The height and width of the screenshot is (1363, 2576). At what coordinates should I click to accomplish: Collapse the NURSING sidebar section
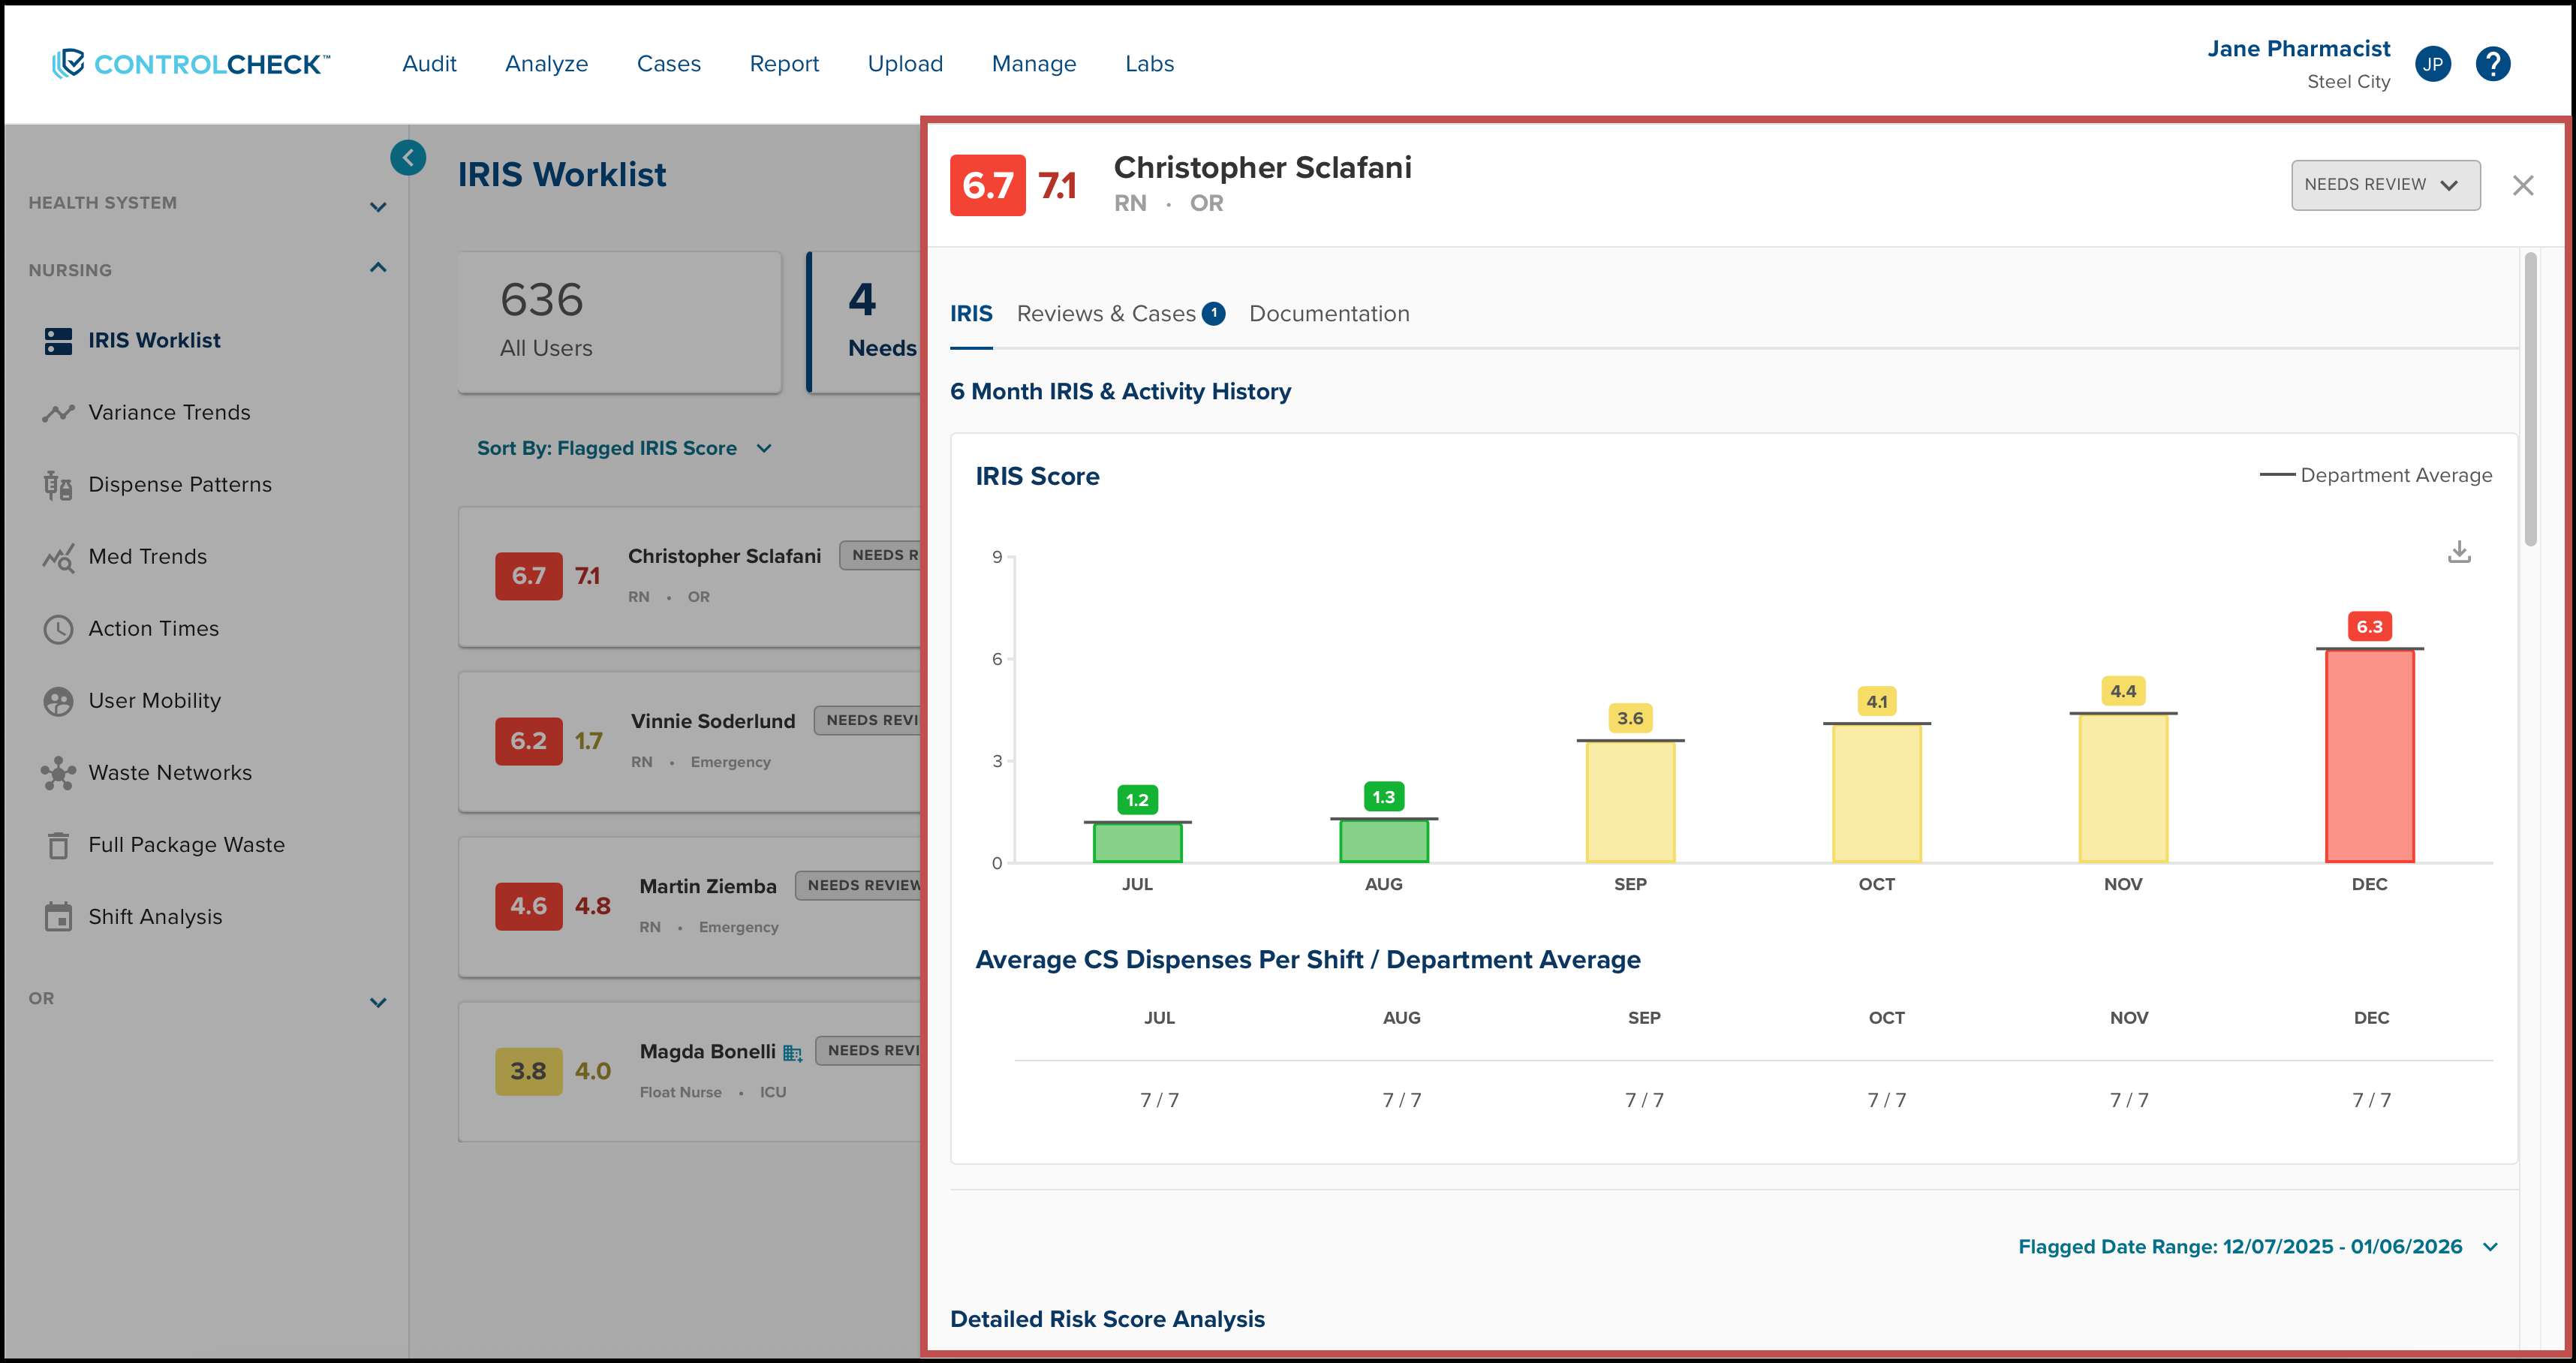click(377, 268)
